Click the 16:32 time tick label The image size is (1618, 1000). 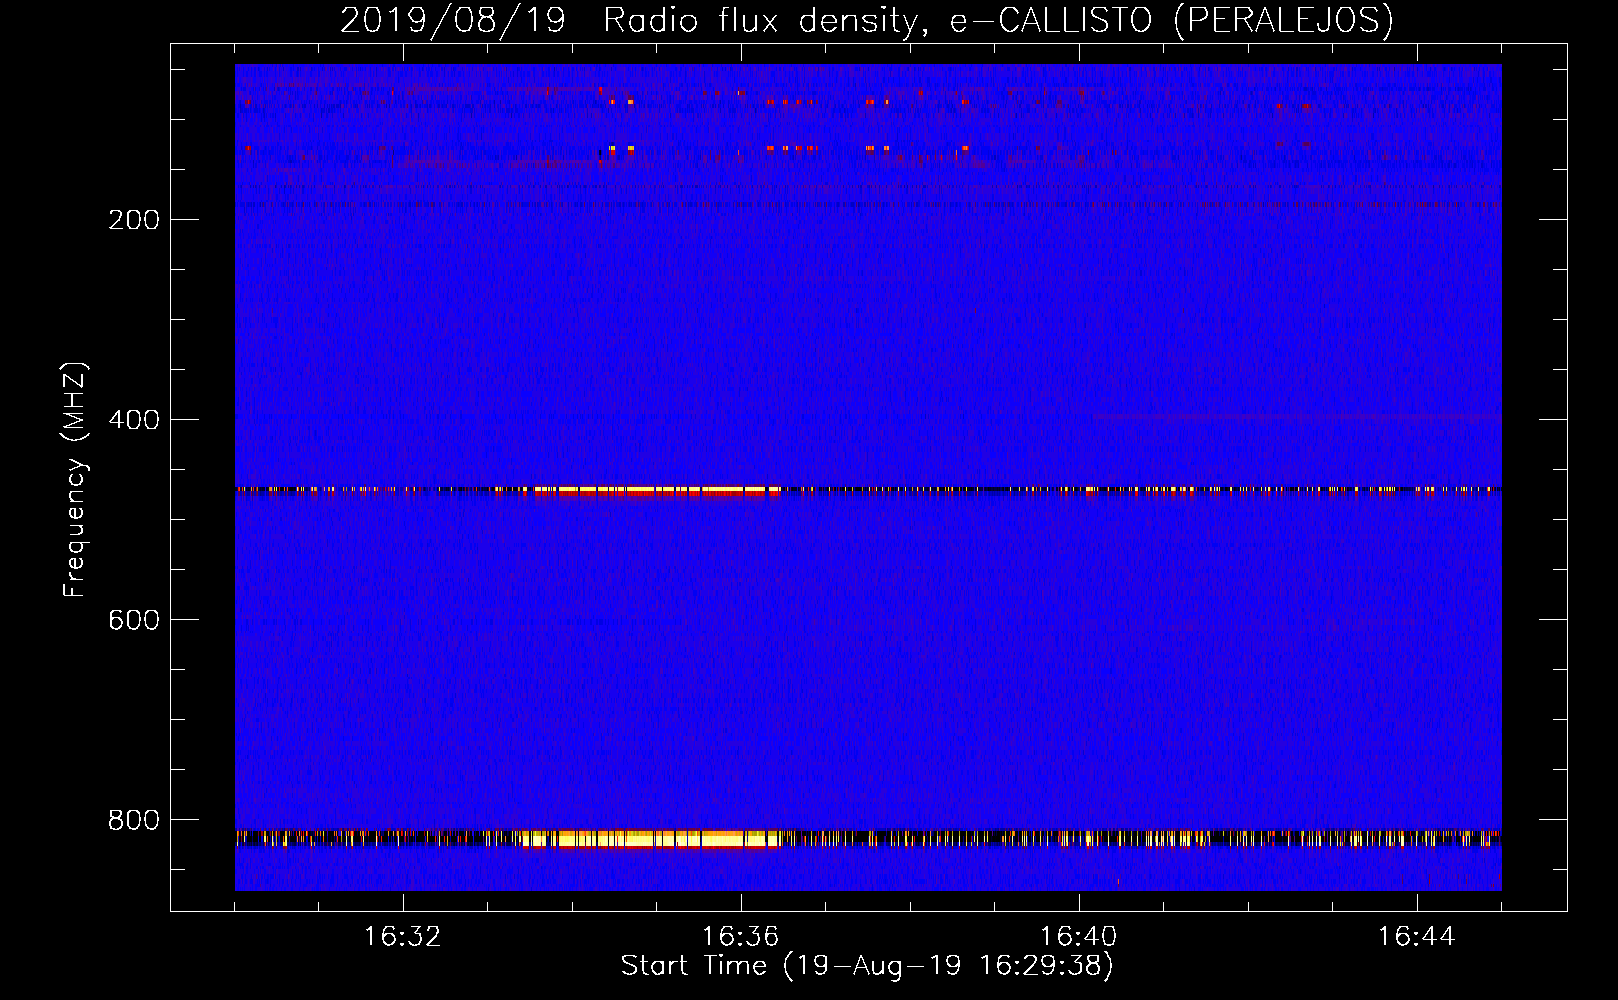click(402, 937)
